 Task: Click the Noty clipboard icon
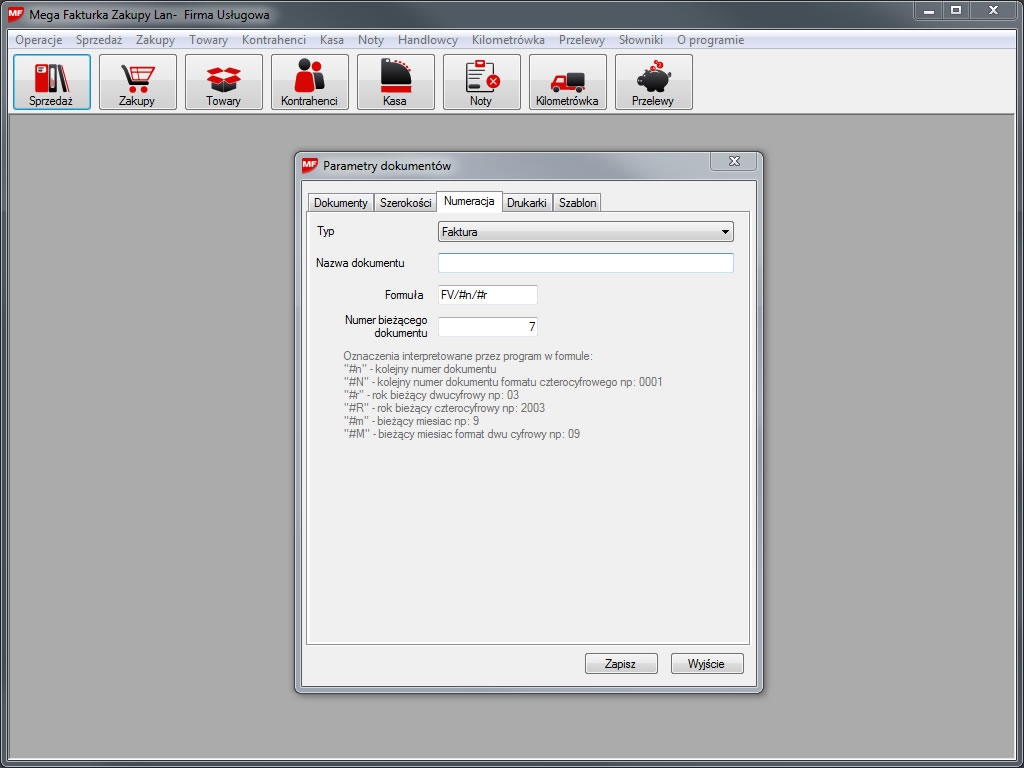pyautogui.click(x=482, y=82)
